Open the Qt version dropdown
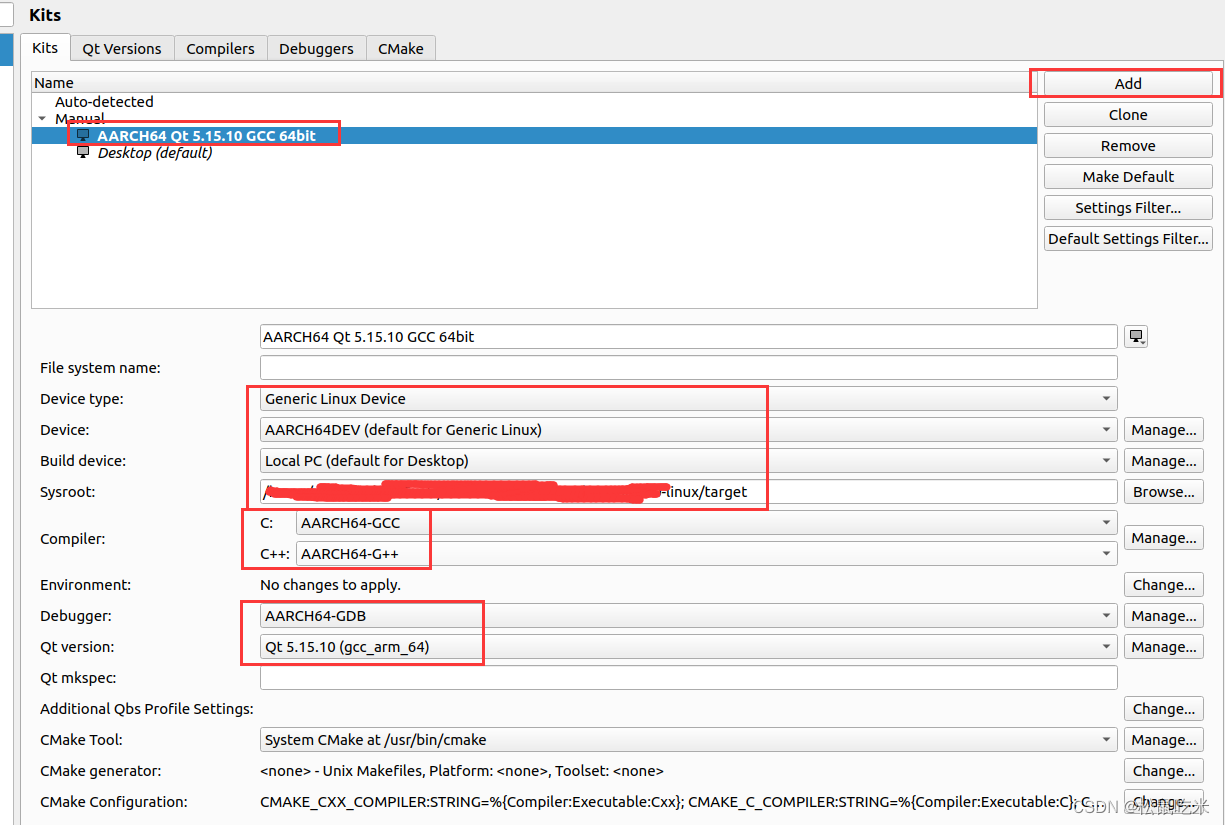The width and height of the screenshot is (1225, 825). coord(1105,646)
